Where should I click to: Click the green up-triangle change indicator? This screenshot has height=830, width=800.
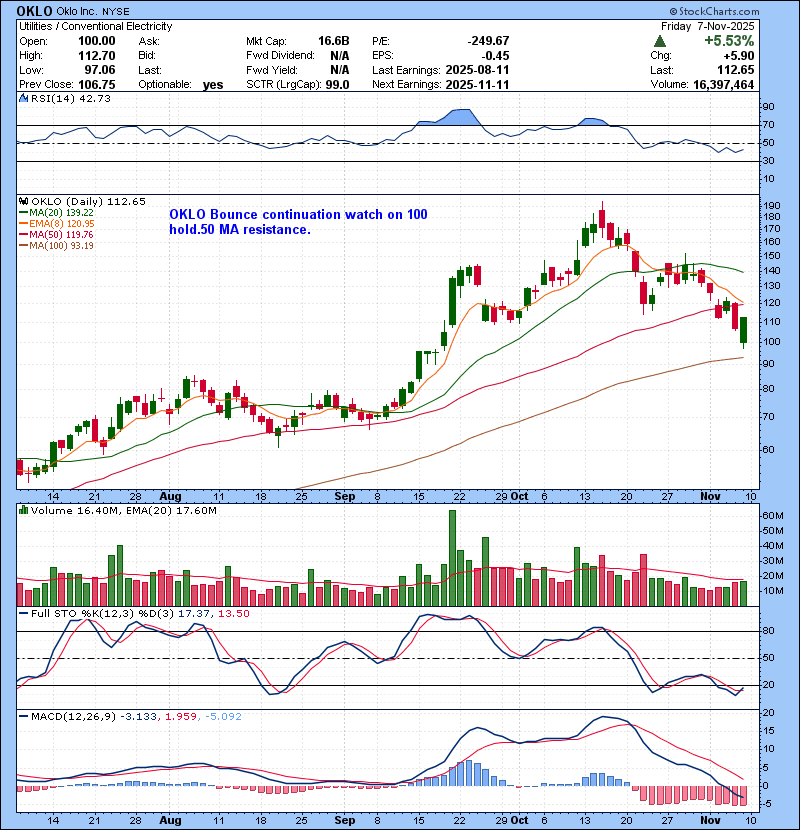point(660,41)
